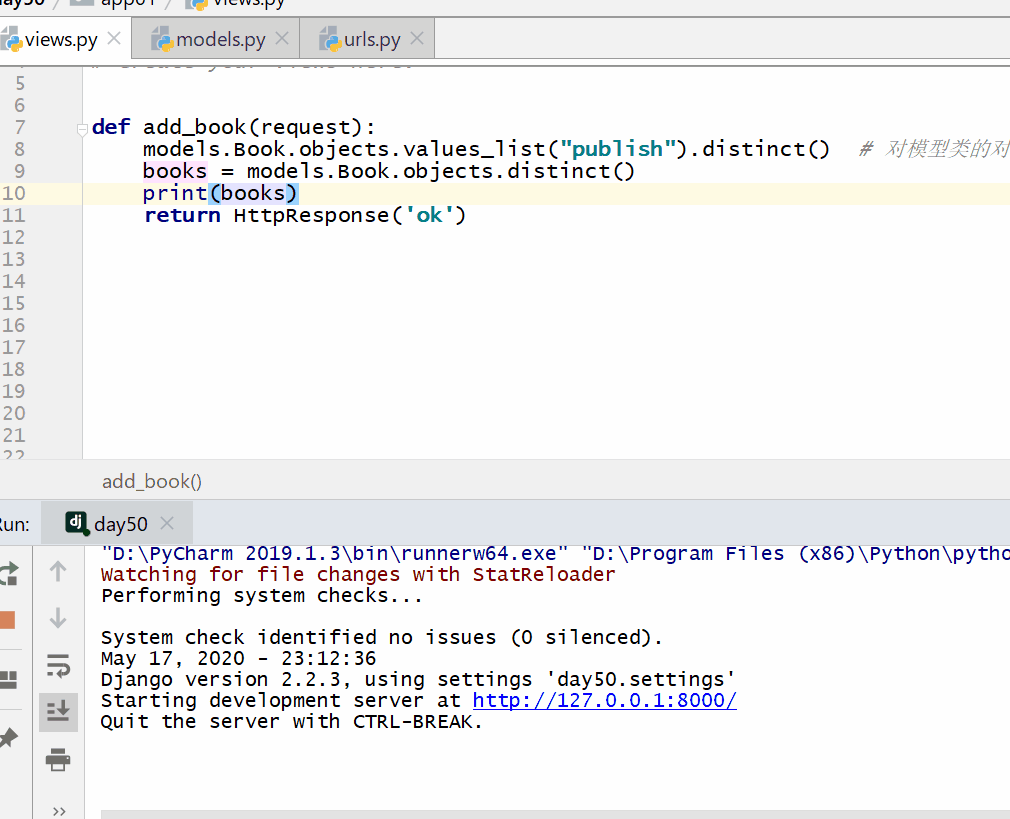Click the up arrow in console toolbar
The image size is (1010, 819).
coord(58,571)
